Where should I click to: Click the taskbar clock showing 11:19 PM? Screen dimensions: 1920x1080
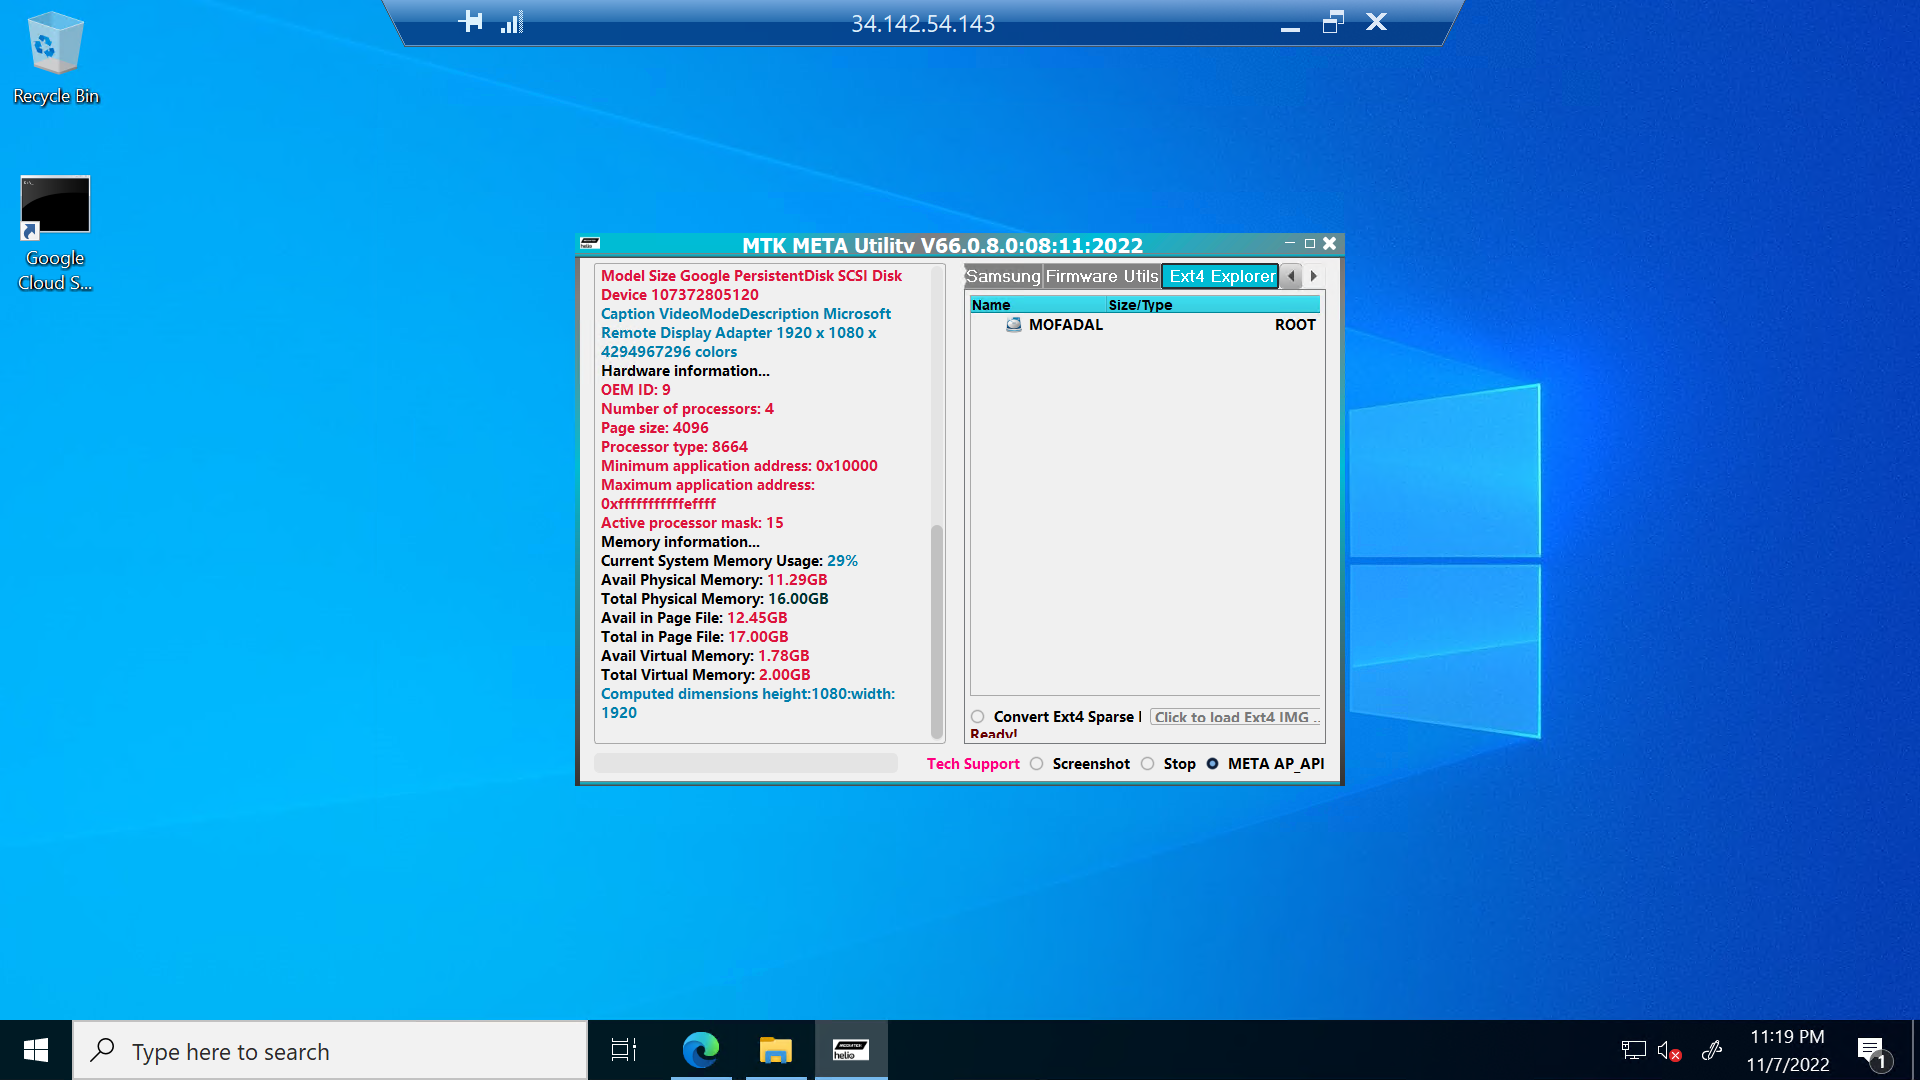tap(1787, 1050)
